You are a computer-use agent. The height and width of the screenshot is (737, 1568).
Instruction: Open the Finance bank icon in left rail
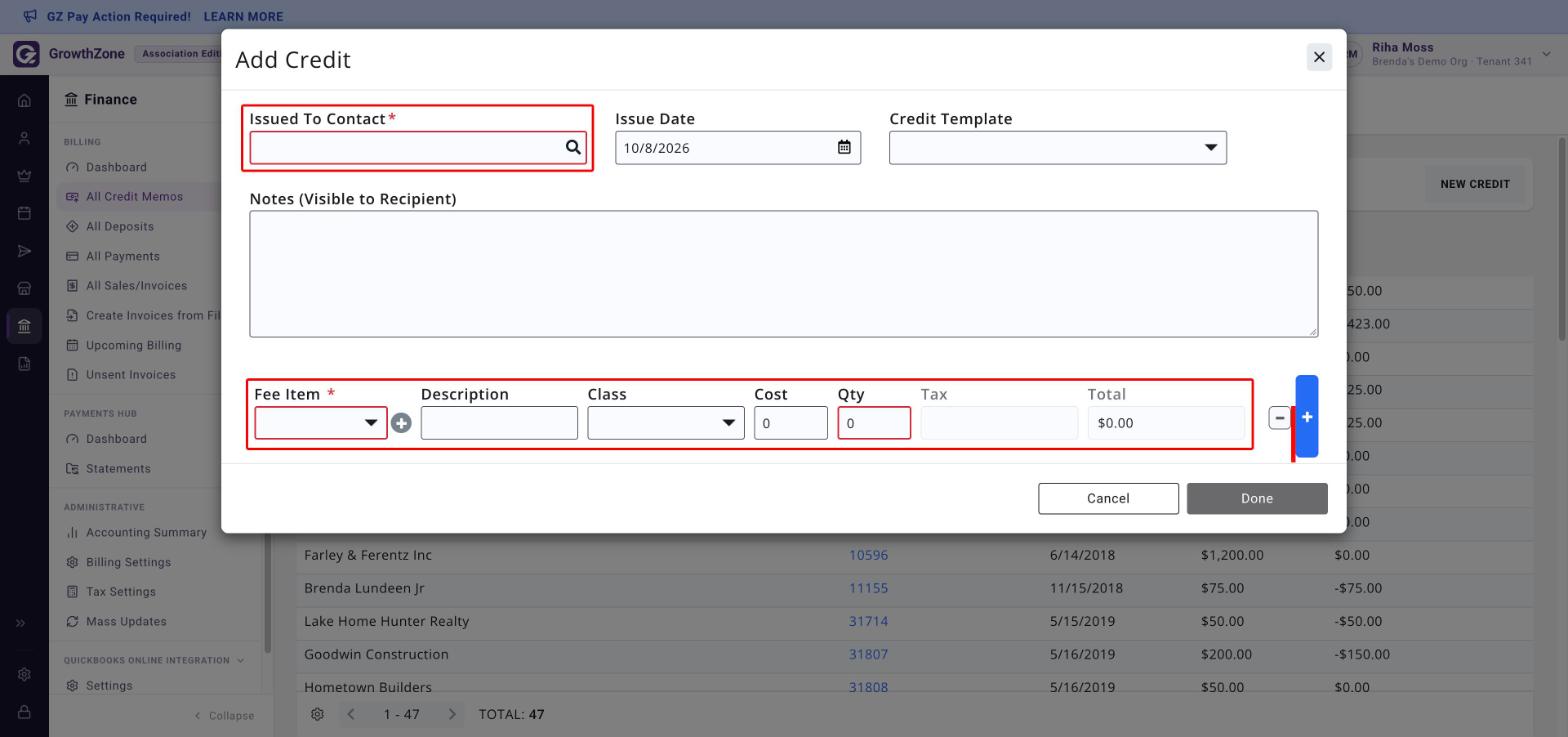coord(24,326)
